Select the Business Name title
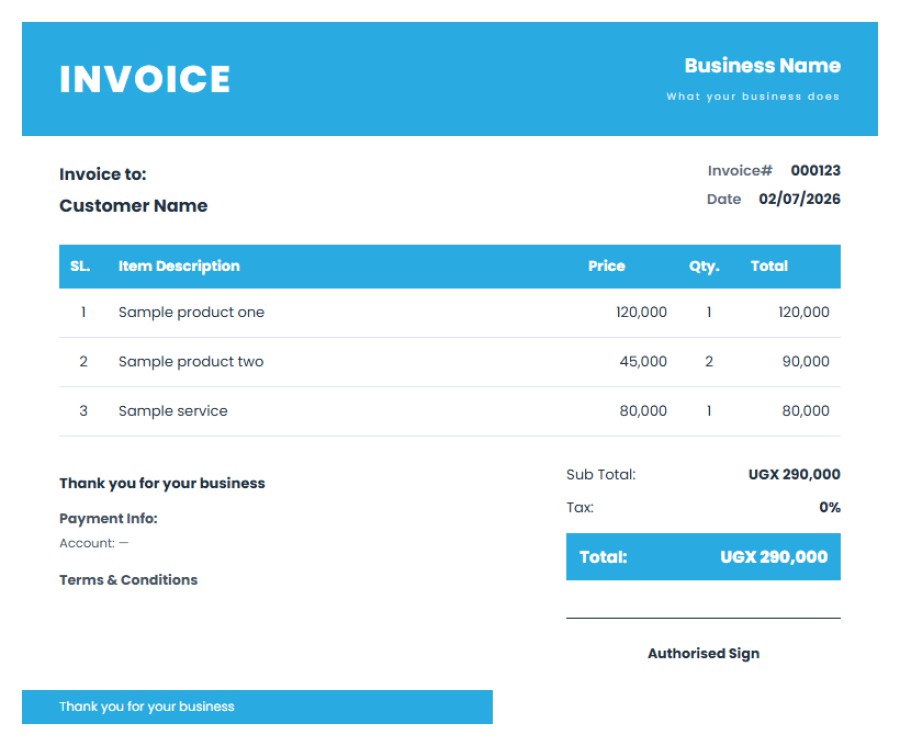This screenshot has width=900, height=746. point(762,65)
